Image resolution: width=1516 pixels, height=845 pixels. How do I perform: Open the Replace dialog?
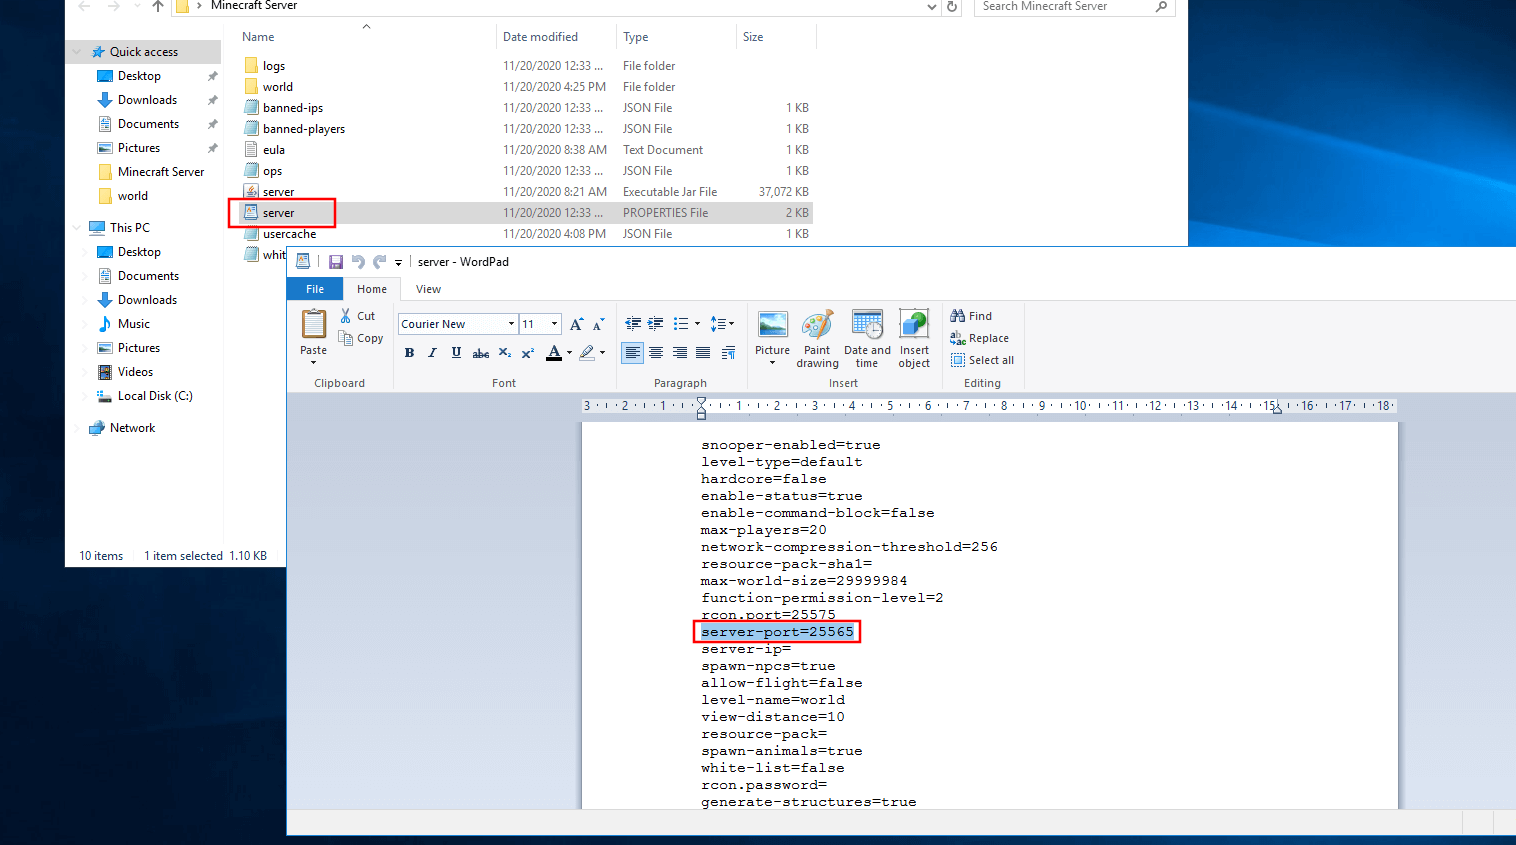tap(980, 338)
